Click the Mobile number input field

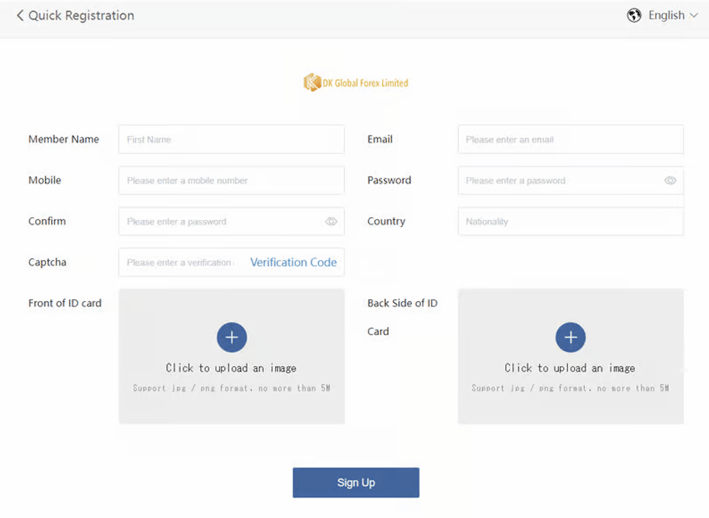tap(232, 180)
